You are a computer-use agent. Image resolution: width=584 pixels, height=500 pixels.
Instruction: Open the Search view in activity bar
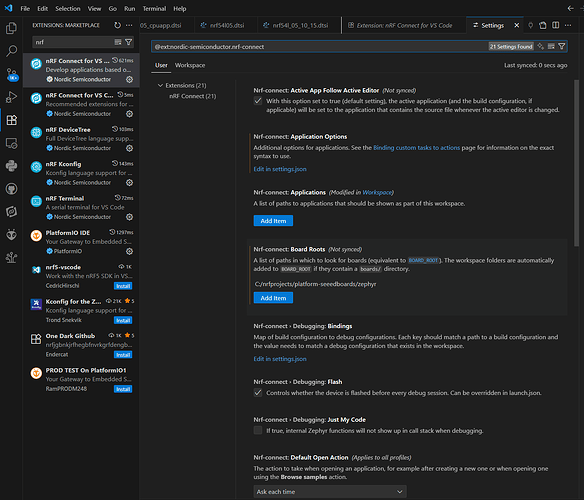[11, 51]
